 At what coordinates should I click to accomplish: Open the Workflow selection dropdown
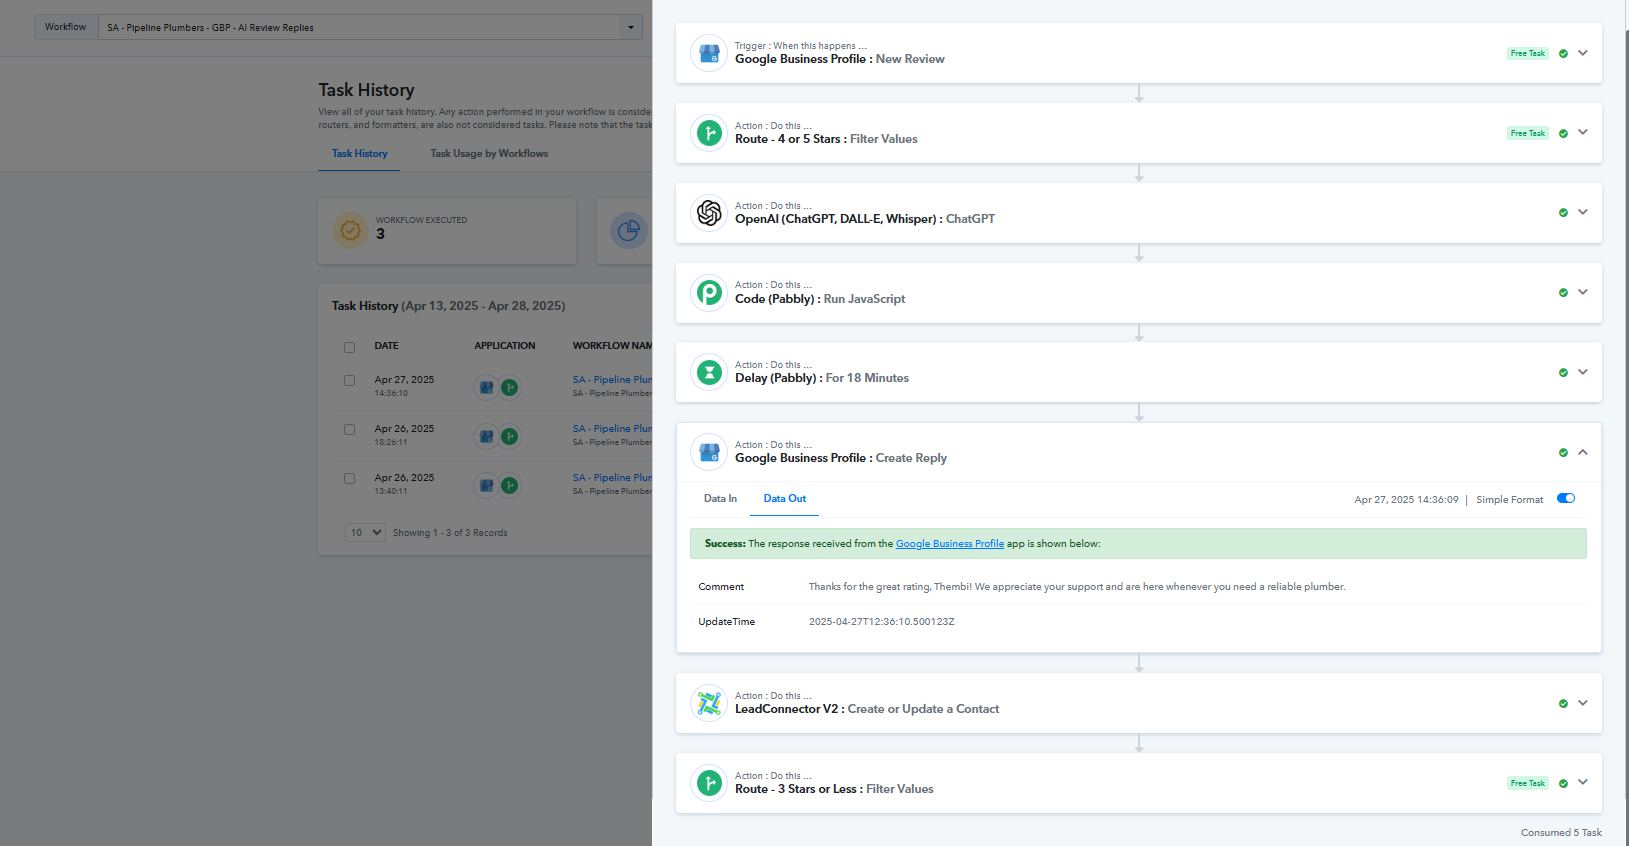click(x=630, y=27)
